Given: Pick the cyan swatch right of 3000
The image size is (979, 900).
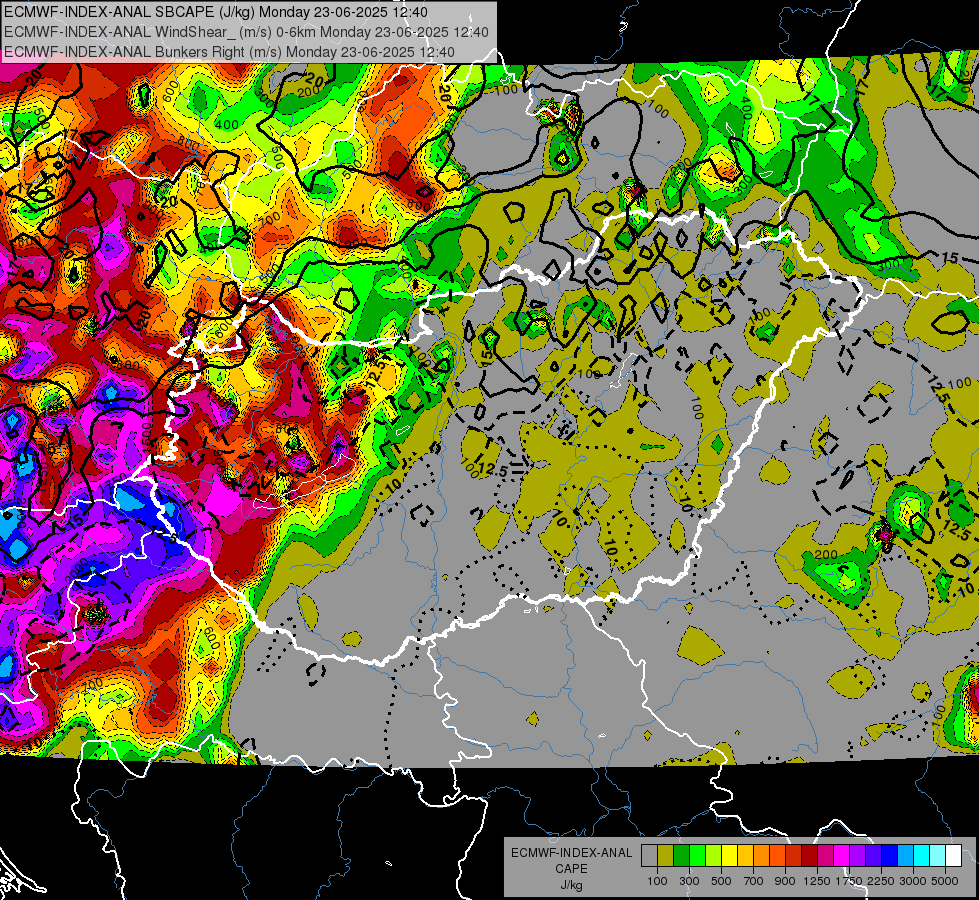Looking at the screenshot, I should pyautogui.click(x=922, y=855).
